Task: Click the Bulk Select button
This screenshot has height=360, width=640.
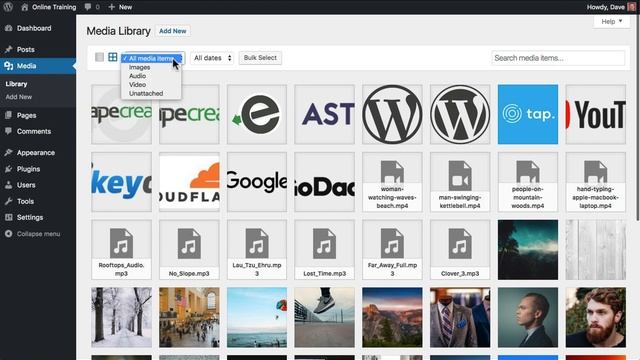Action: point(260,58)
